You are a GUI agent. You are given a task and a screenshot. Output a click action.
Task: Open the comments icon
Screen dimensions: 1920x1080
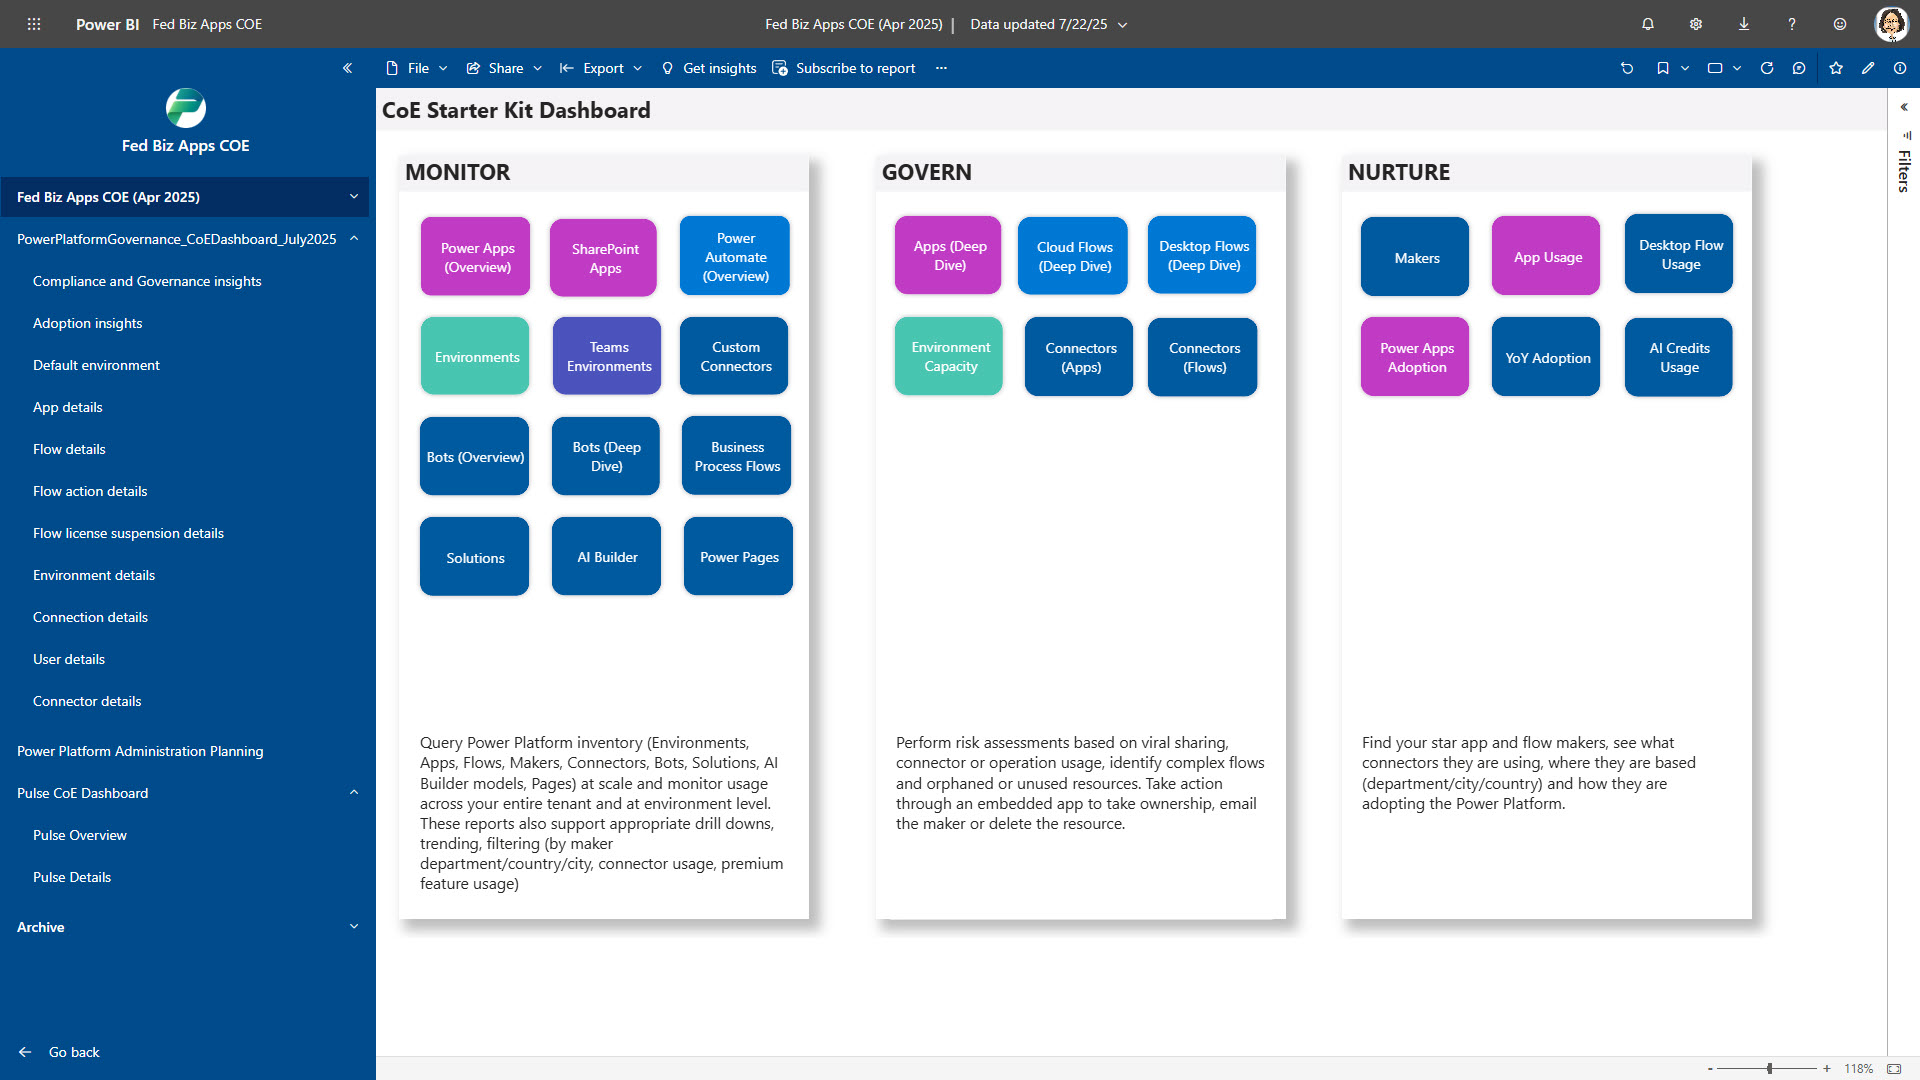(x=1799, y=68)
